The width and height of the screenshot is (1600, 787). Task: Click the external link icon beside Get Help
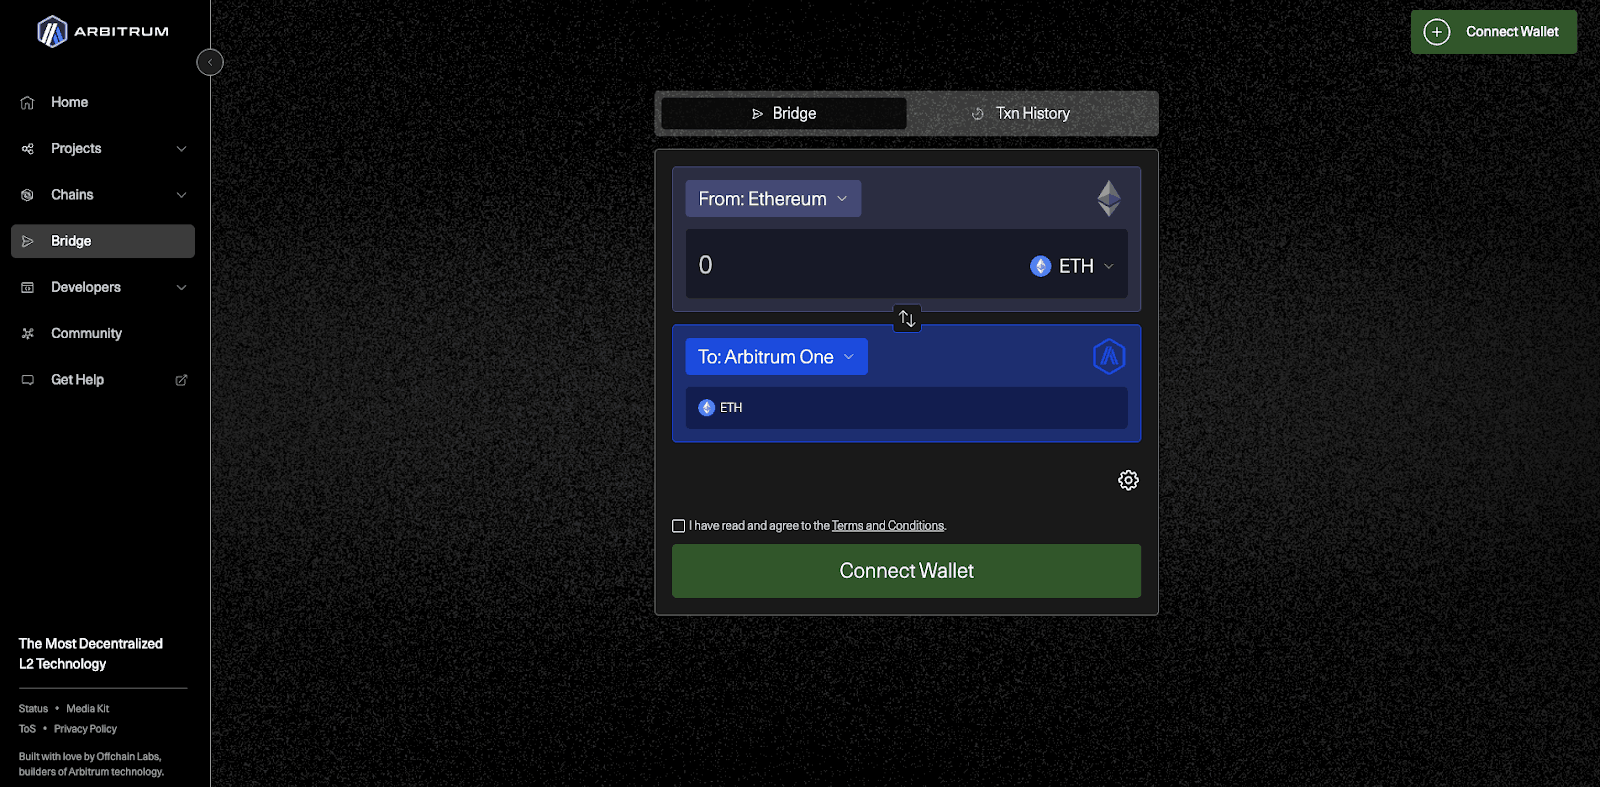pyautogui.click(x=181, y=380)
